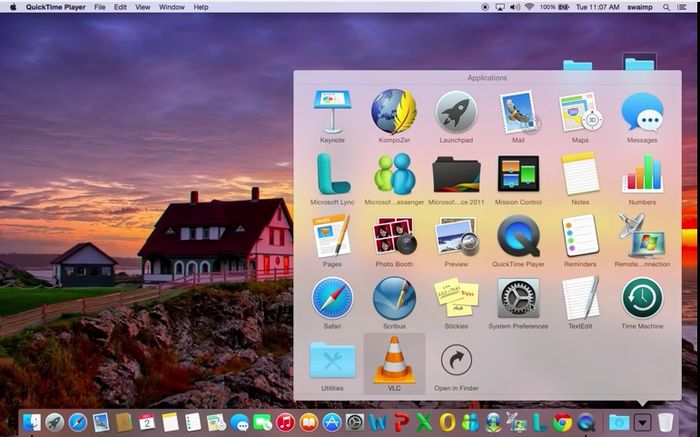Open Contacts book in the Dock

point(124,422)
